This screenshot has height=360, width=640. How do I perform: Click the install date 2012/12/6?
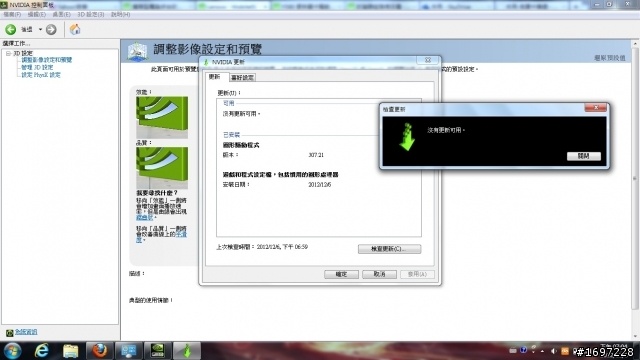(x=320, y=185)
